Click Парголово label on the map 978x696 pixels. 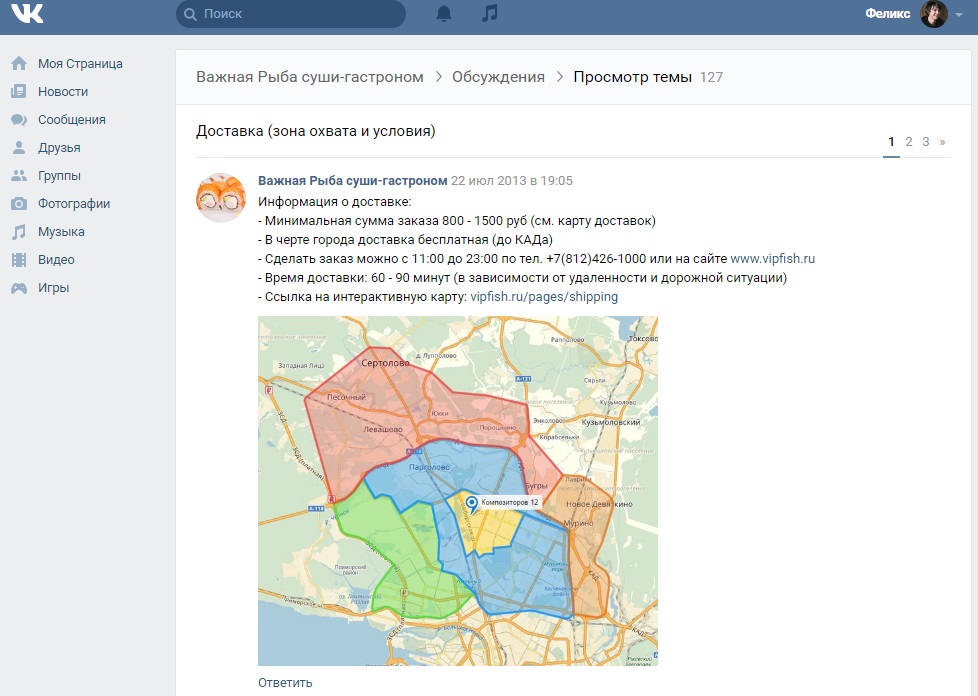pyautogui.click(x=429, y=466)
